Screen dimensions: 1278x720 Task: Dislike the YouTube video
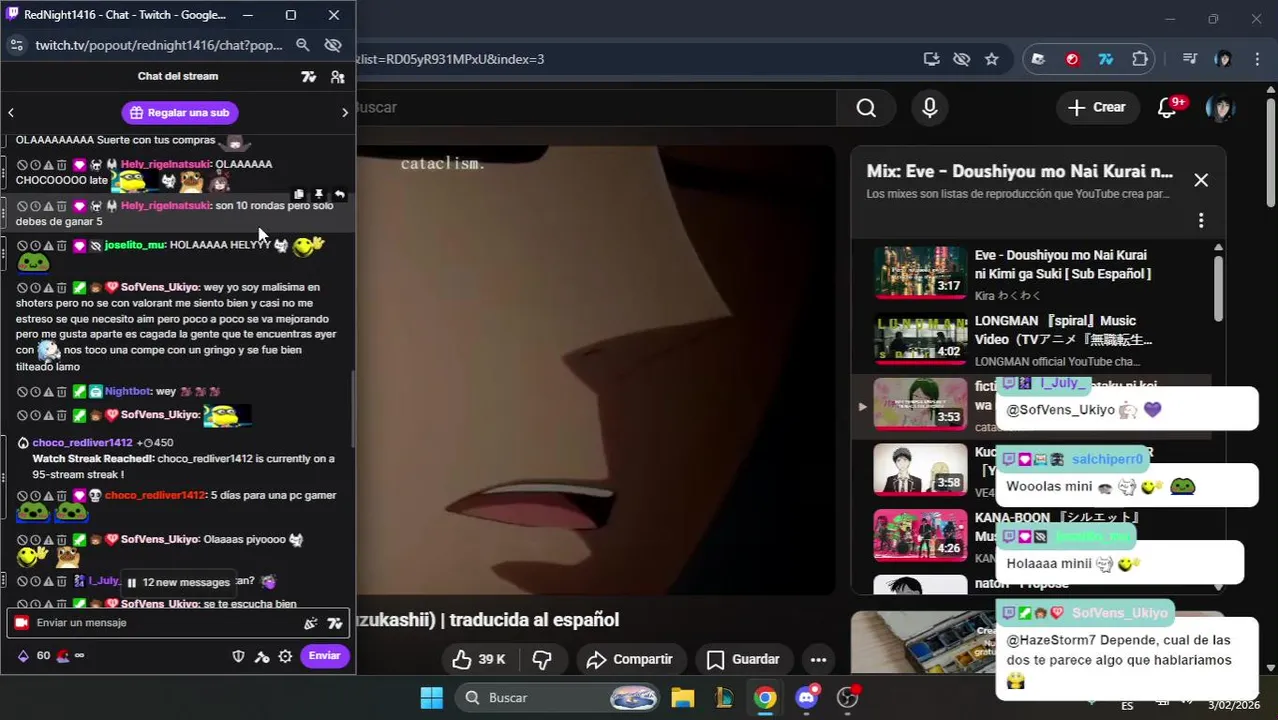[543, 659]
